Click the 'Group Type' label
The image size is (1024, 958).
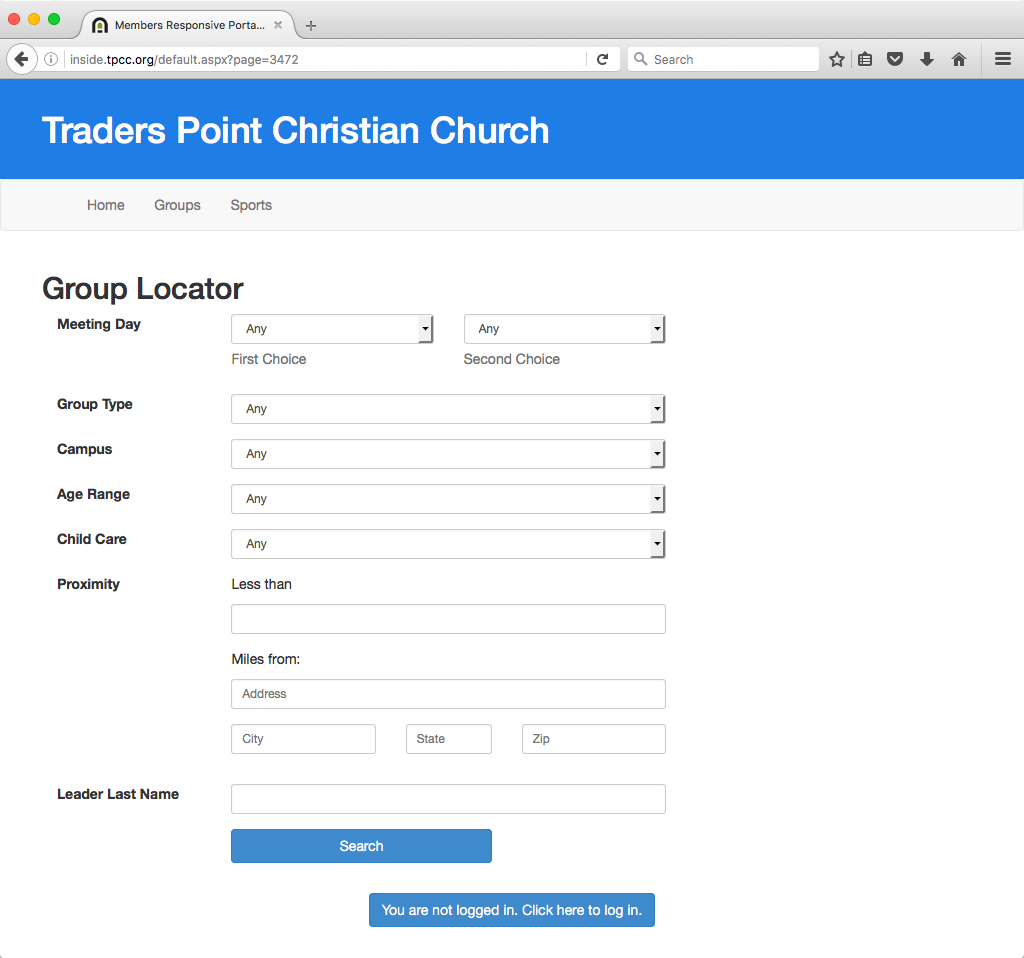click(95, 404)
